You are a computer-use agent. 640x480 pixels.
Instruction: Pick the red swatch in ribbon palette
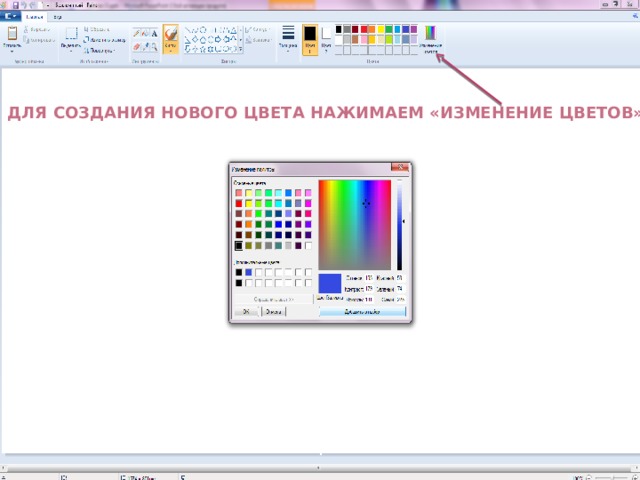tap(363, 29)
